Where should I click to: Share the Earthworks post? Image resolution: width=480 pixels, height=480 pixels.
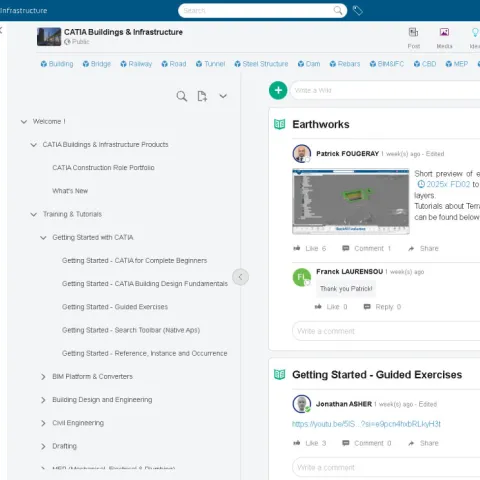point(423,248)
